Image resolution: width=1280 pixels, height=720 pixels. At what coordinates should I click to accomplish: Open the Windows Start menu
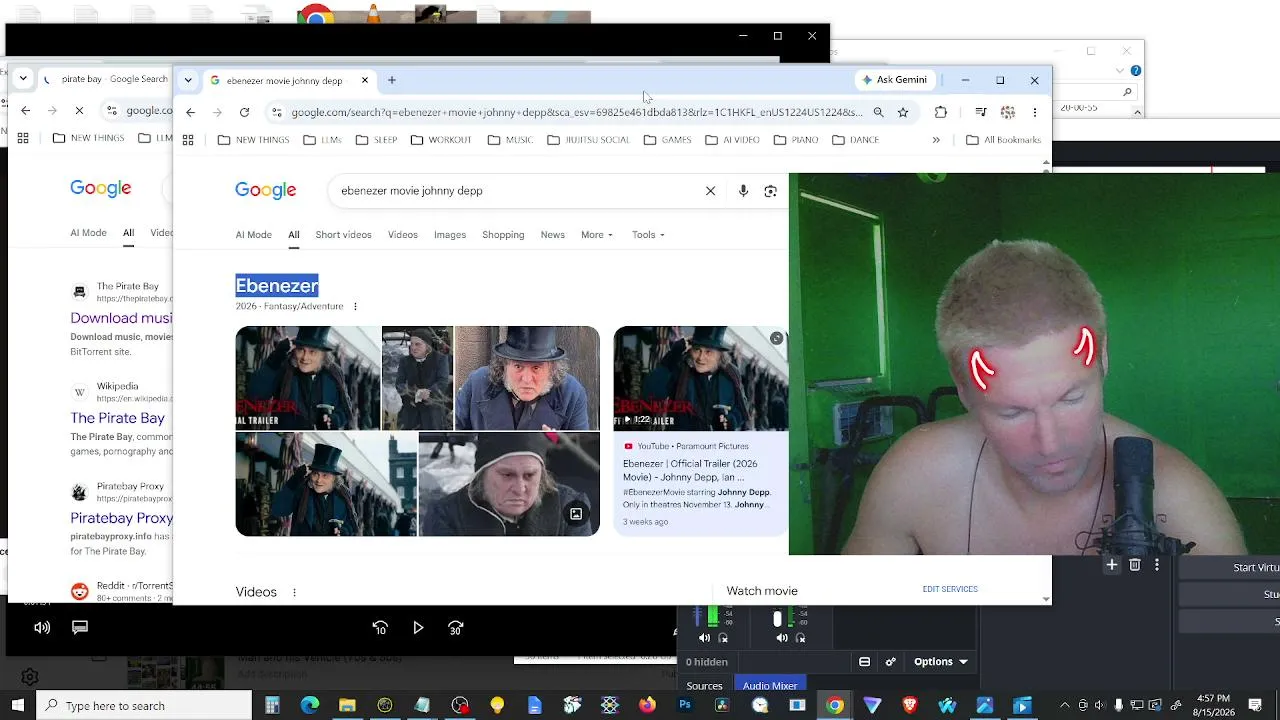coord(17,706)
